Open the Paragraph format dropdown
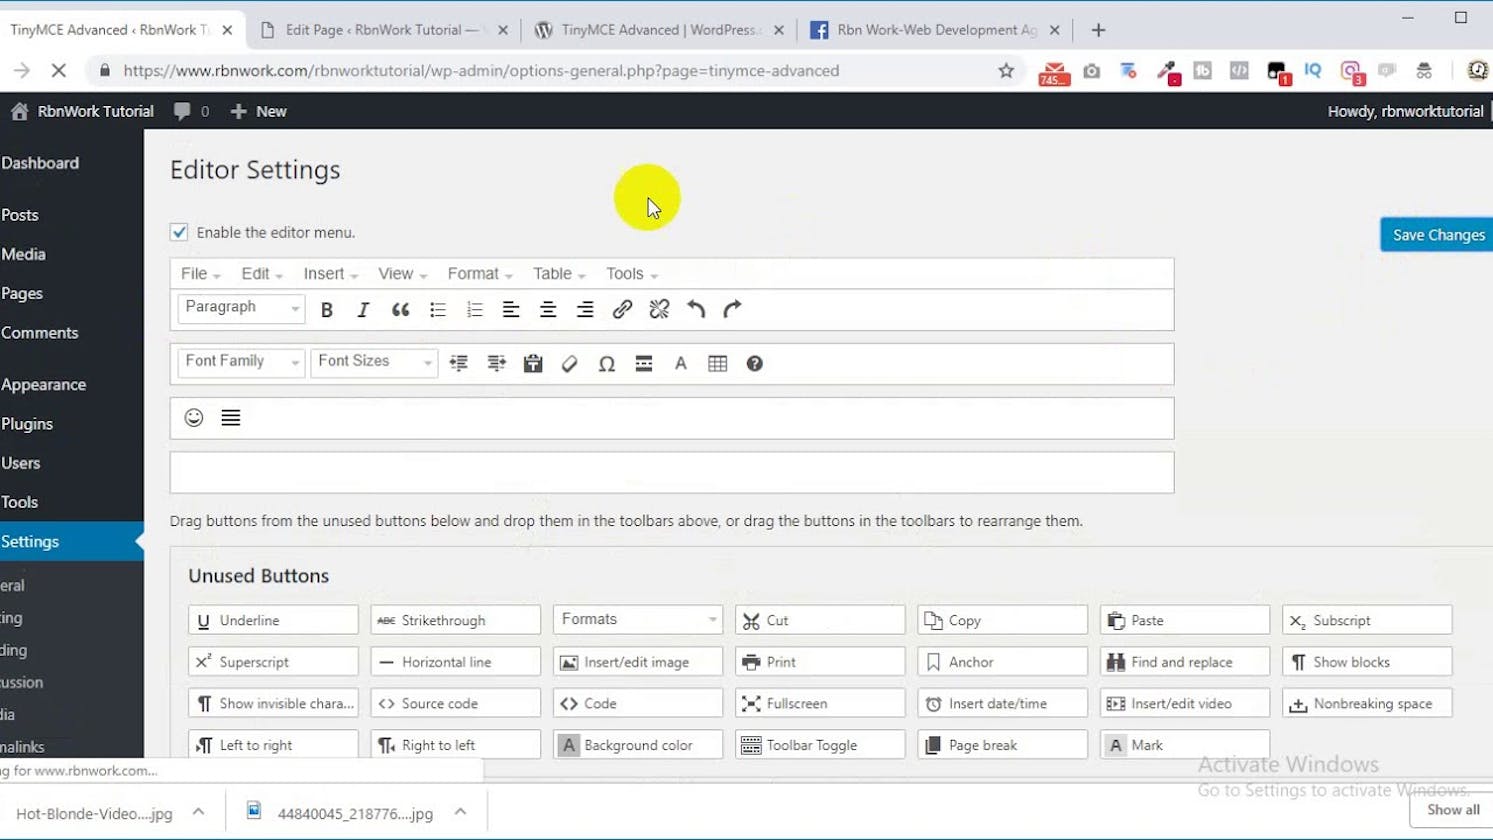 click(x=240, y=308)
